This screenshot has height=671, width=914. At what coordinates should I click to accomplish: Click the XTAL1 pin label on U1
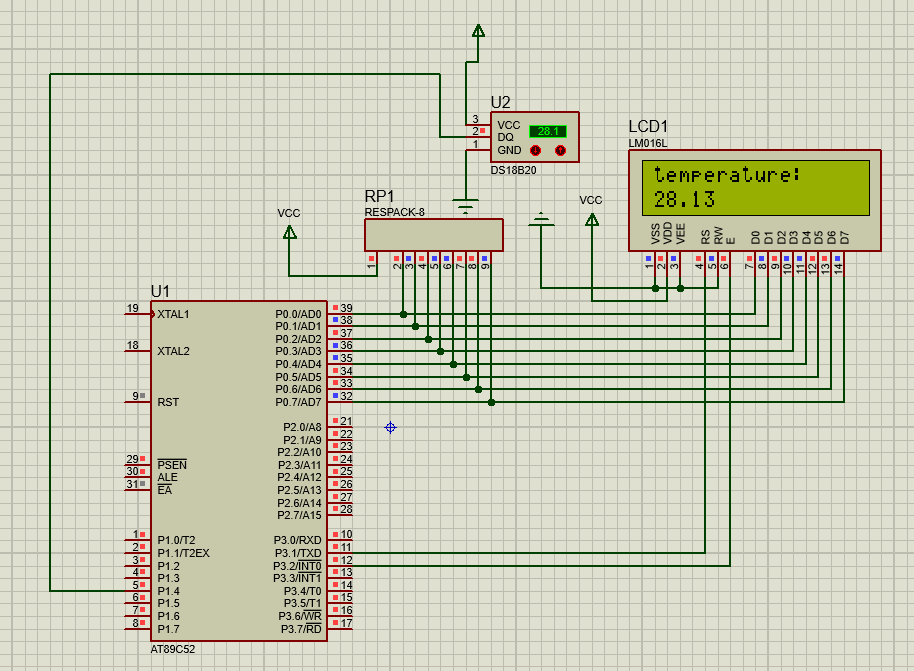click(173, 314)
